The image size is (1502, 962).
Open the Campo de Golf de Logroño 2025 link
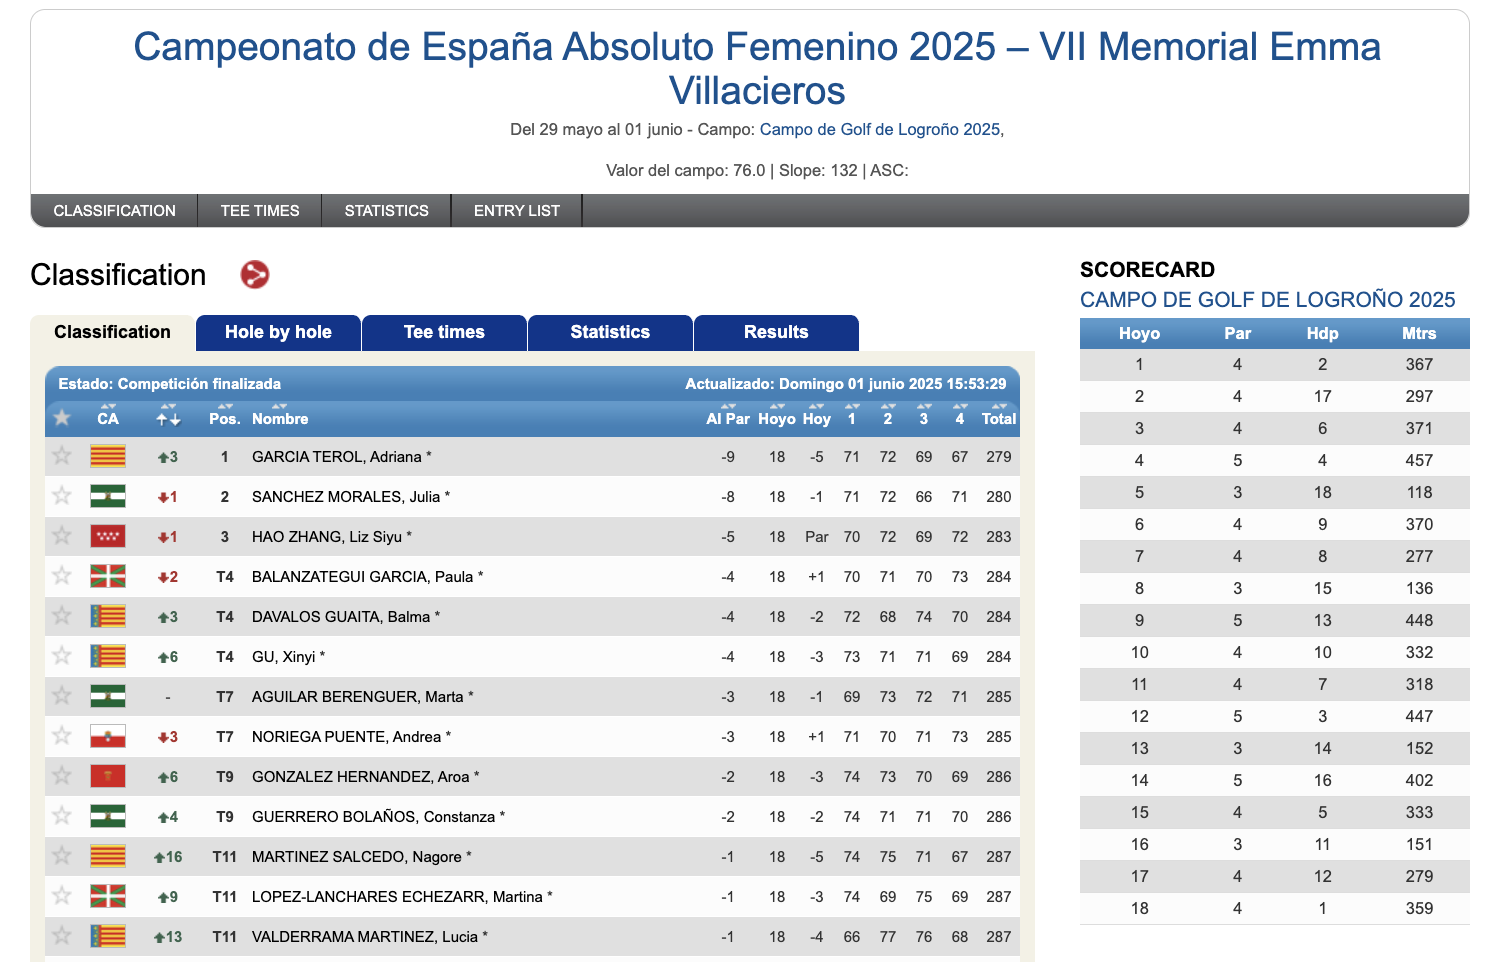(x=881, y=129)
